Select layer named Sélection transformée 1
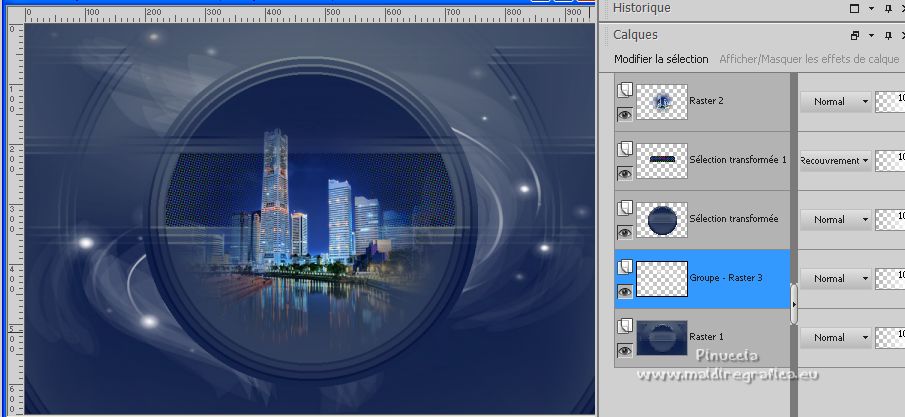 pos(738,160)
